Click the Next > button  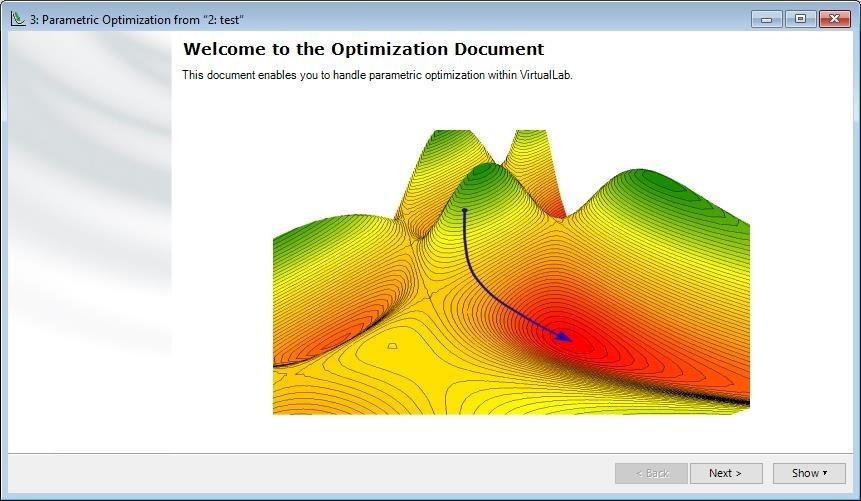(x=726, y=473)
